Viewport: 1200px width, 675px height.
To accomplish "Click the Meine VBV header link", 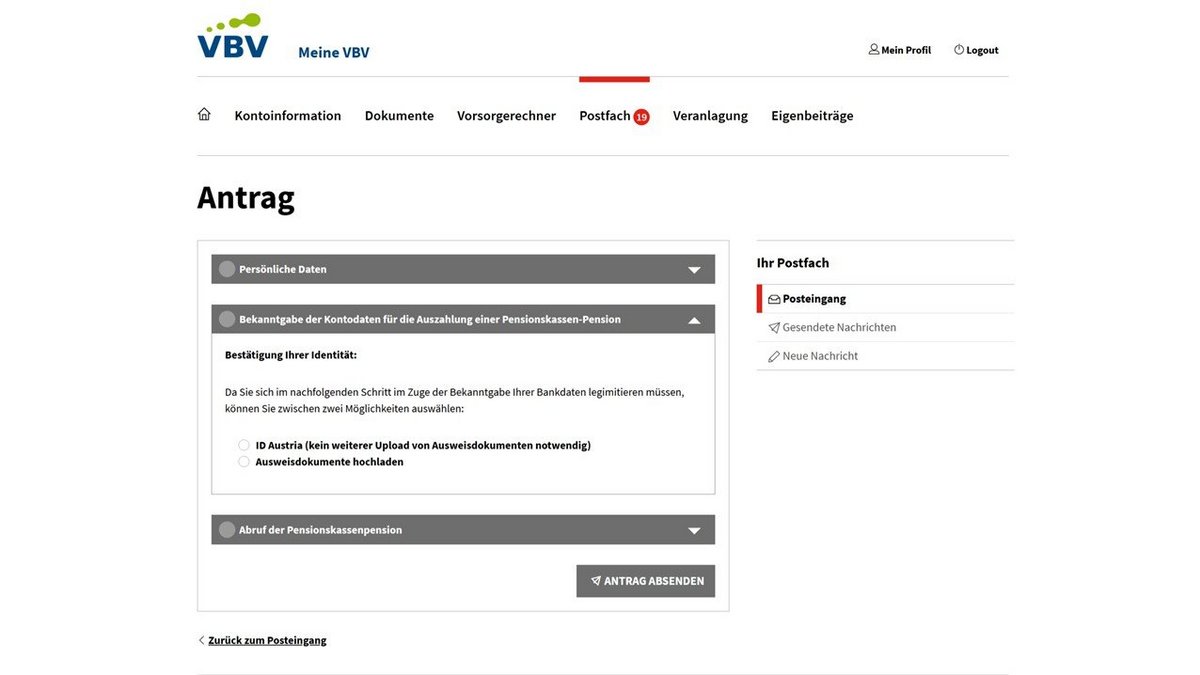I will (333, 51).
